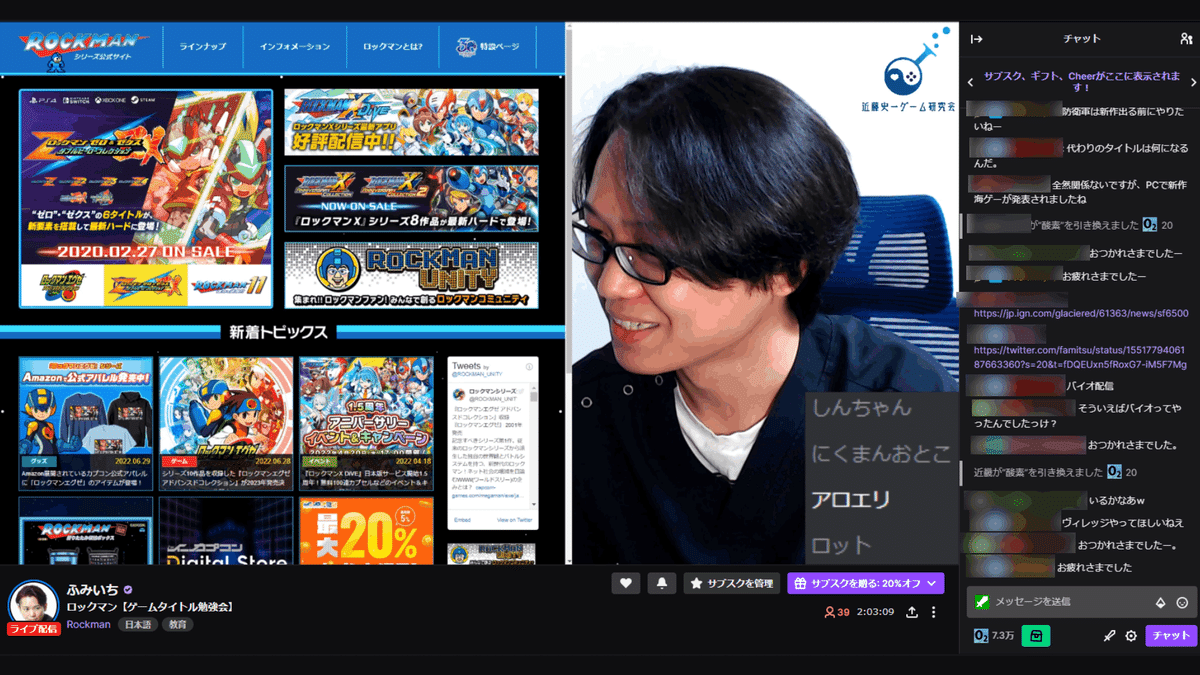Open the streamer's profile avatar

[33, 604]
